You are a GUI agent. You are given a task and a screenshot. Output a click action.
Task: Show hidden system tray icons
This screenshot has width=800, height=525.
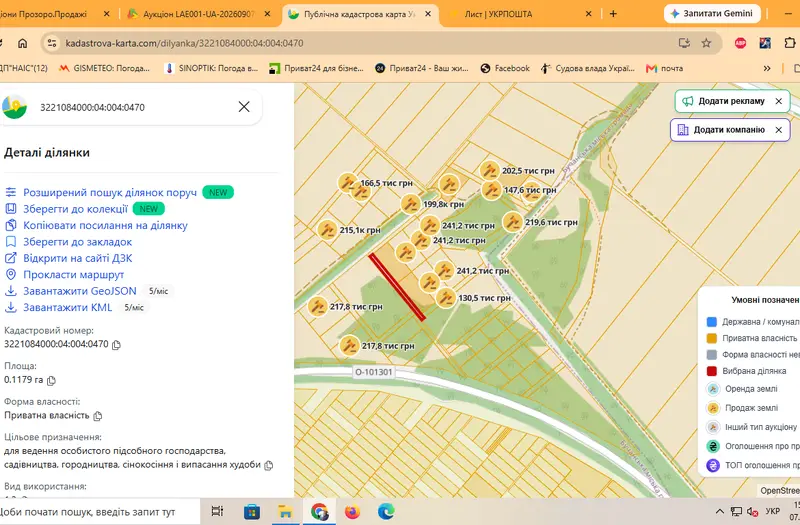(x=719, y=511)
